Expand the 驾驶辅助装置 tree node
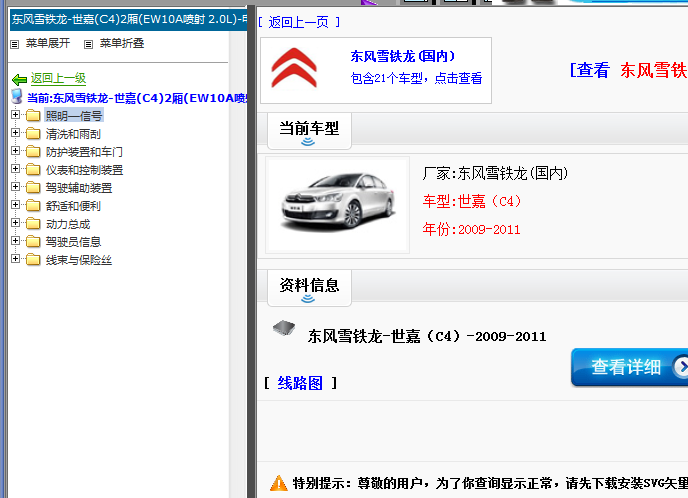The image size is (688, 498). (15, 187)
